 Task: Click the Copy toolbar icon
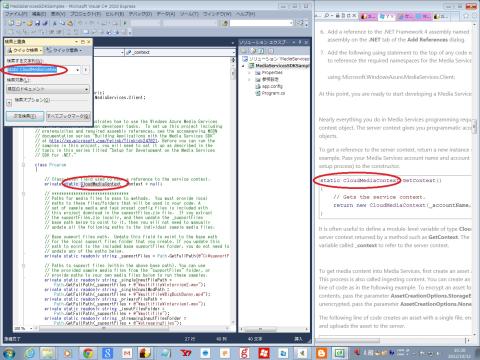[62, 23]
